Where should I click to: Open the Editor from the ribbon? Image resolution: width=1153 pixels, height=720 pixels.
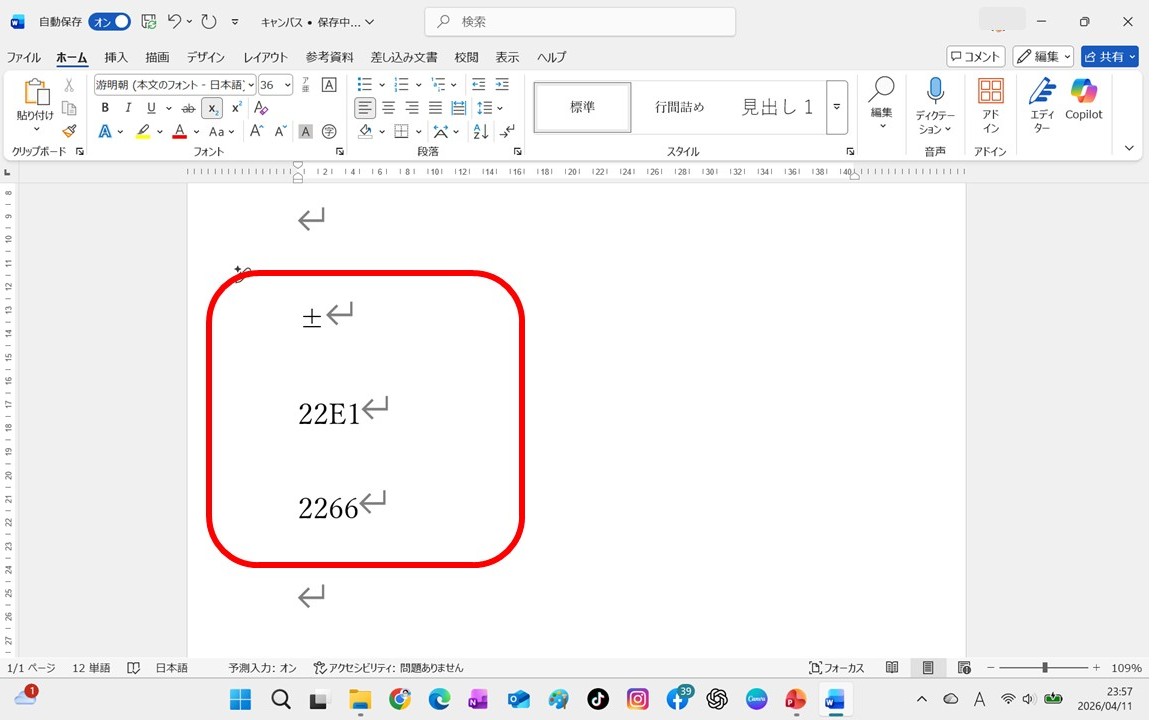pos(1042,106)
